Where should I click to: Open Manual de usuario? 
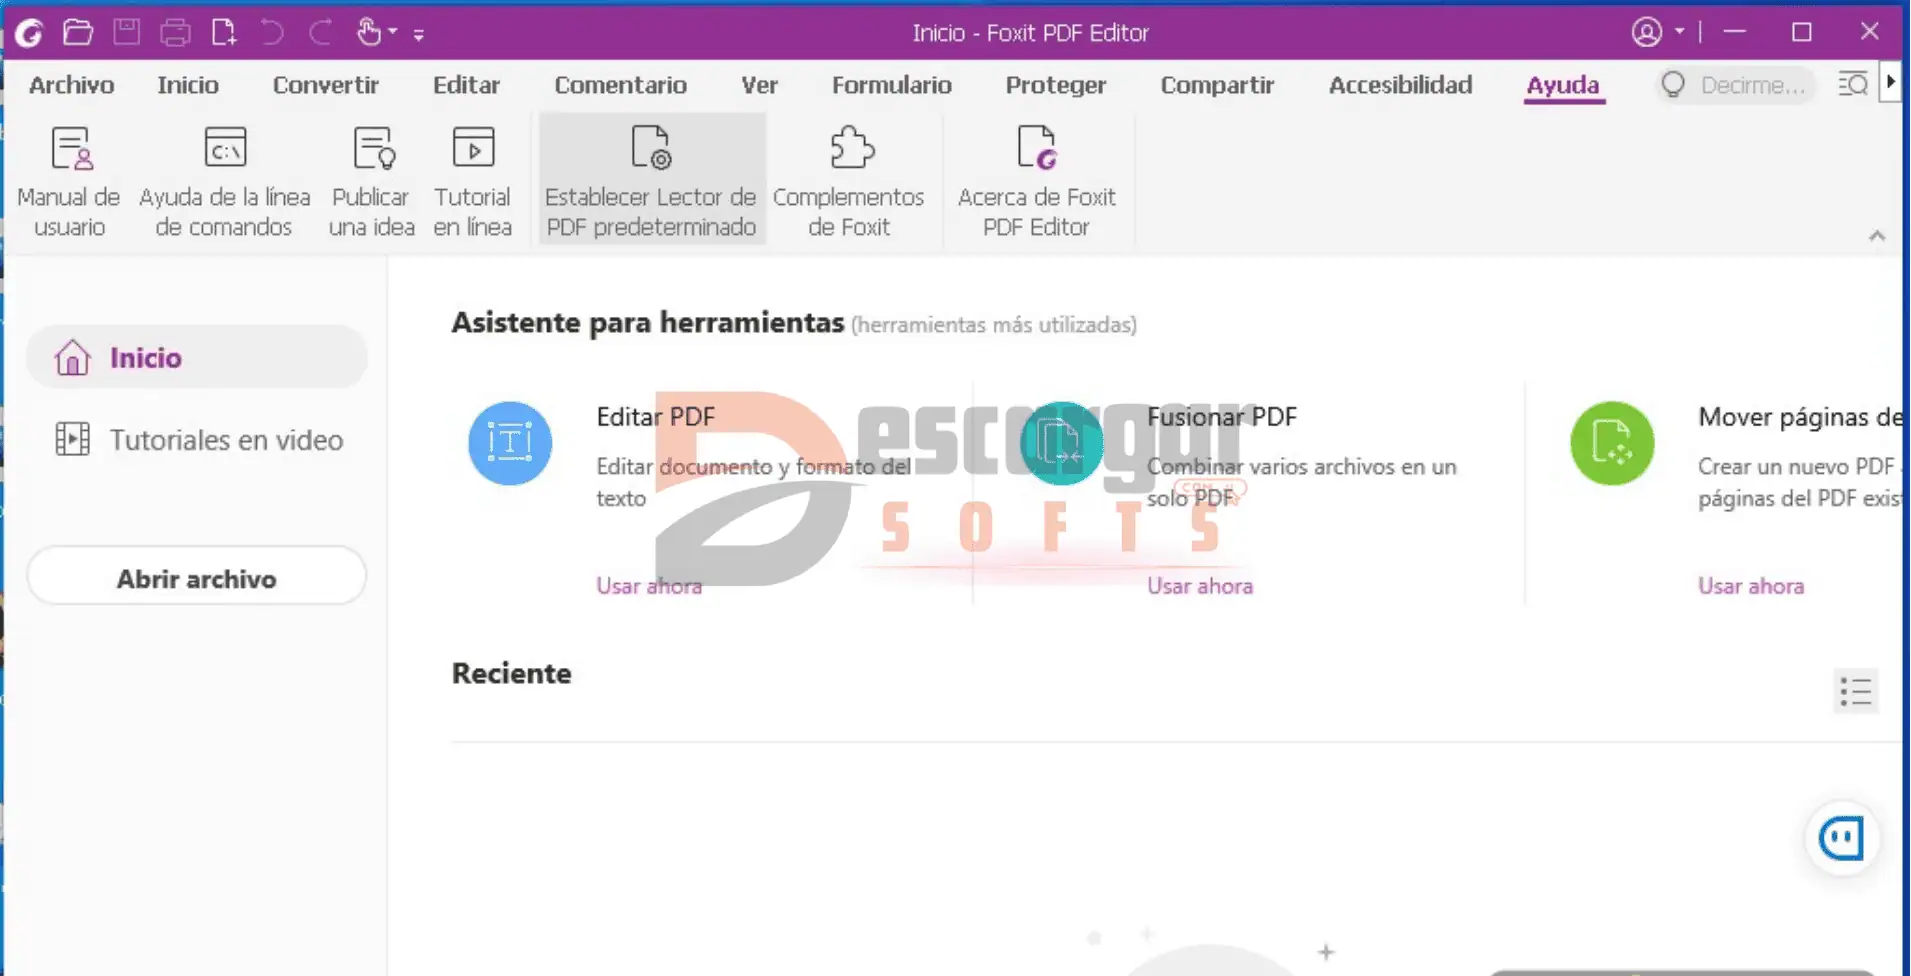click(69, 182)
